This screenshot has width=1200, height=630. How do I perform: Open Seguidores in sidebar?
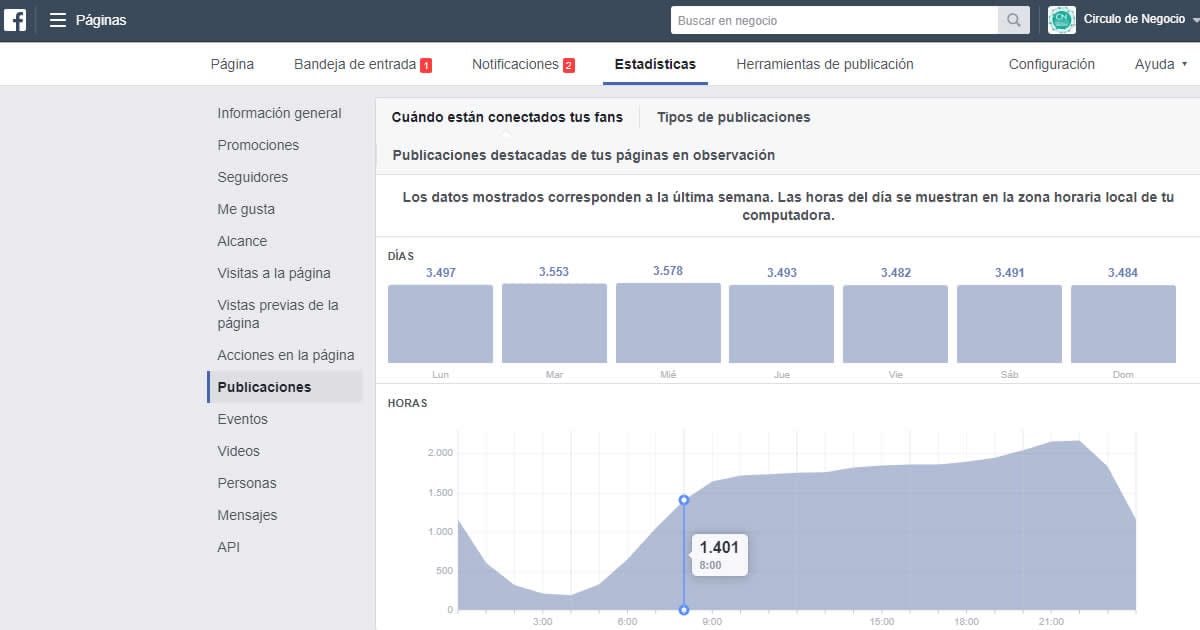[253, 177]
